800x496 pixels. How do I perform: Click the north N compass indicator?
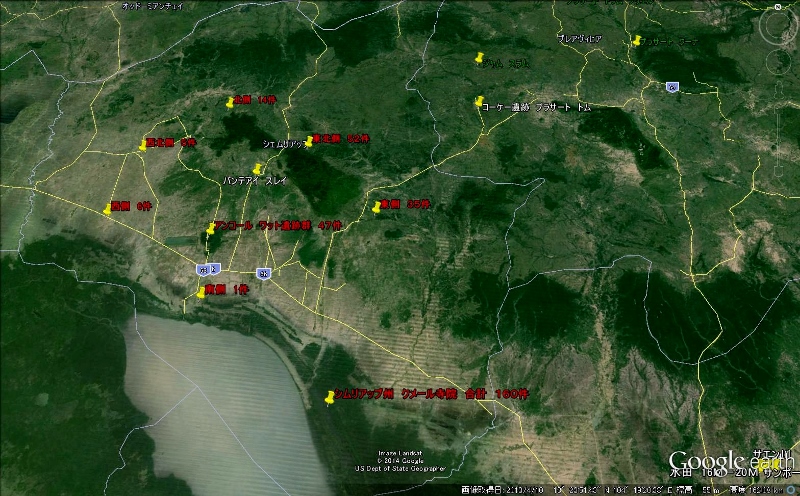[x=775, y=7]
